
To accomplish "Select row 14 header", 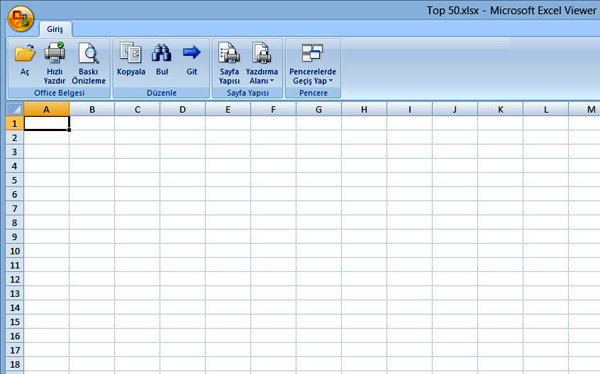I will 15,307.
